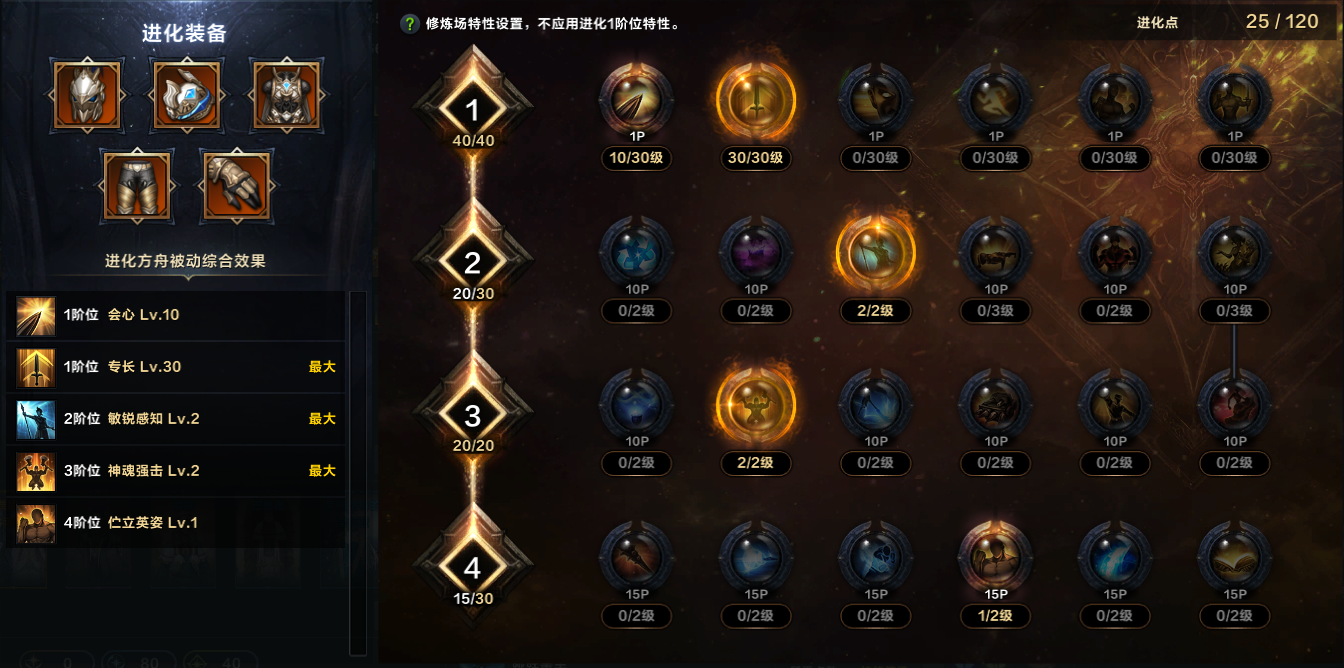The image size is (1344, 668).
Task: Click the 专长 Lv.30 effect entry
Action: point(176,367)
